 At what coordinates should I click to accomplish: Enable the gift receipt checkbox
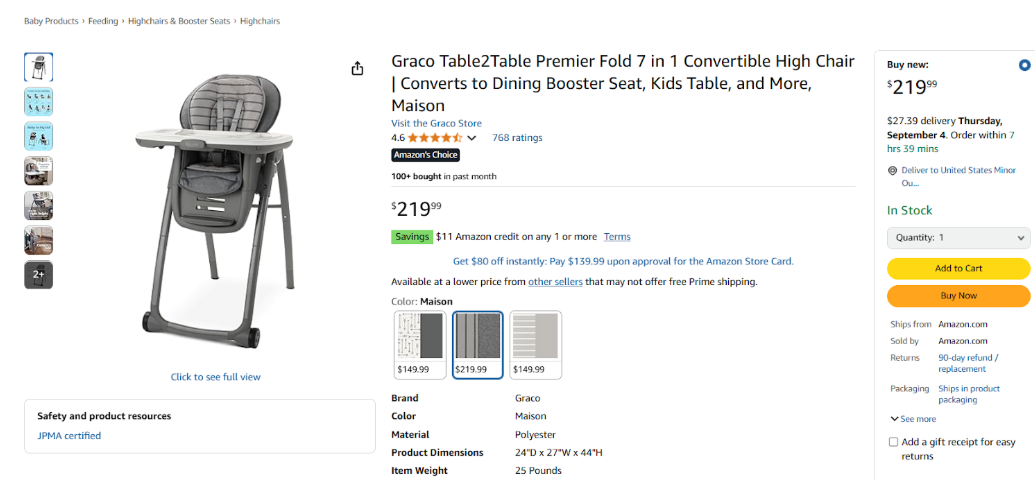(x=894, y=442)
